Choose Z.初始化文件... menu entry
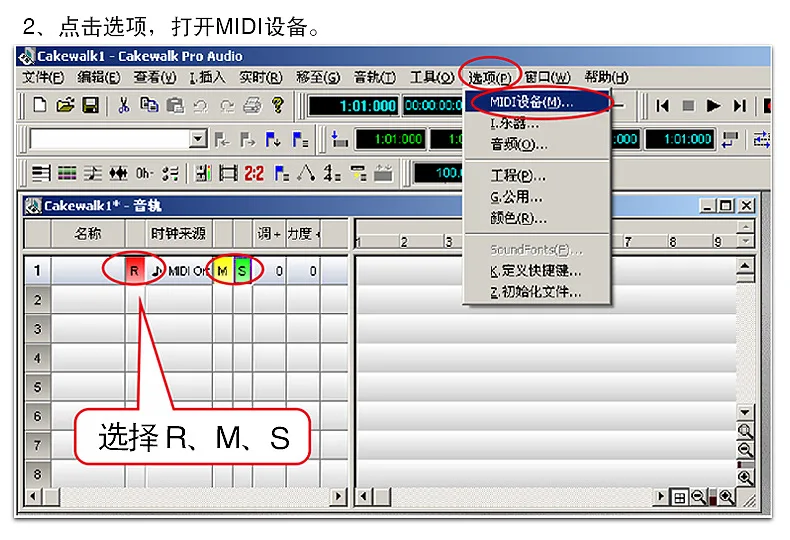790x540 pixels. click(537, 292)
